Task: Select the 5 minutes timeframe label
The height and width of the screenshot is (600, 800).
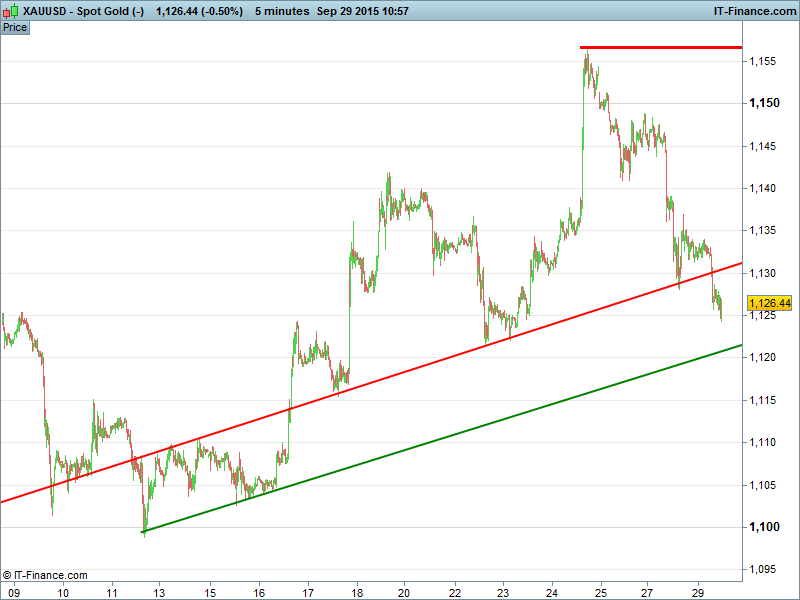Action: pos(280,11)
